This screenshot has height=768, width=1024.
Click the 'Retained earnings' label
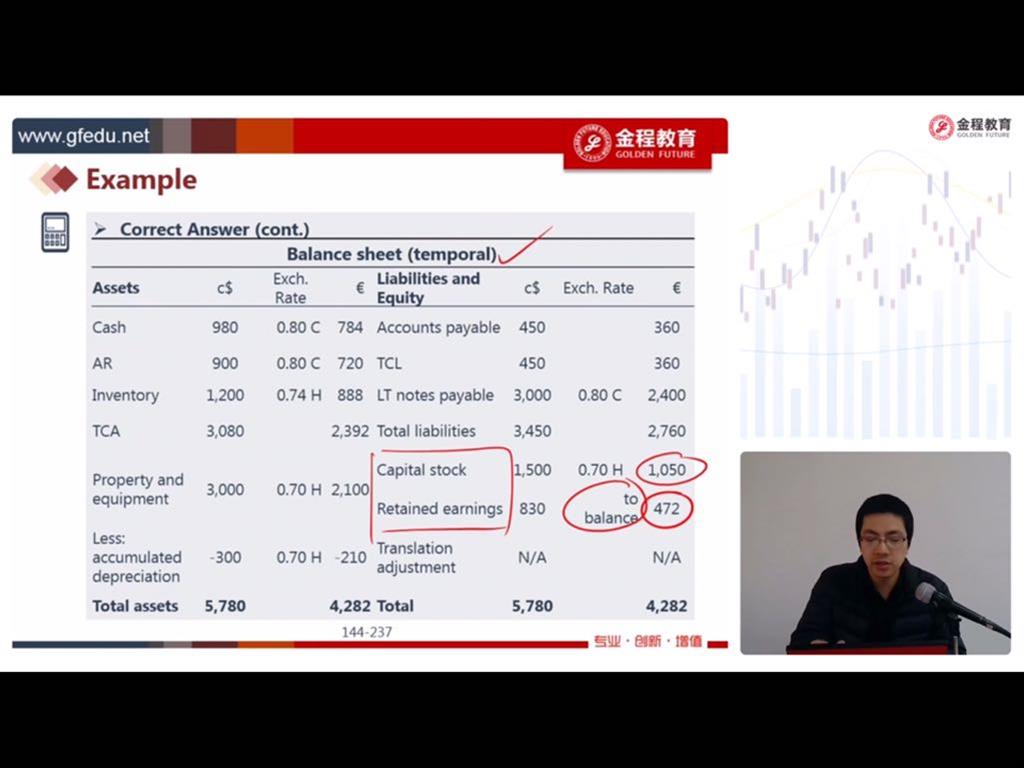(x=440, y=509)
